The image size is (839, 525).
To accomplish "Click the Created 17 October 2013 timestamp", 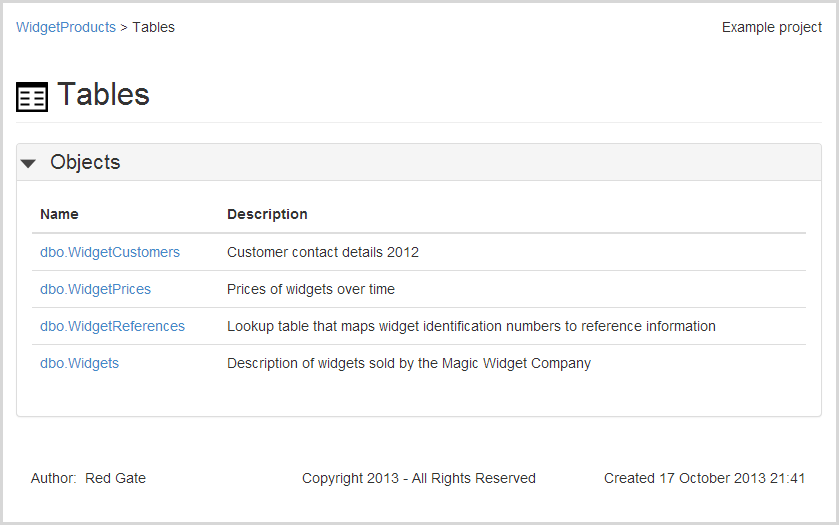I will pos(704,478).
